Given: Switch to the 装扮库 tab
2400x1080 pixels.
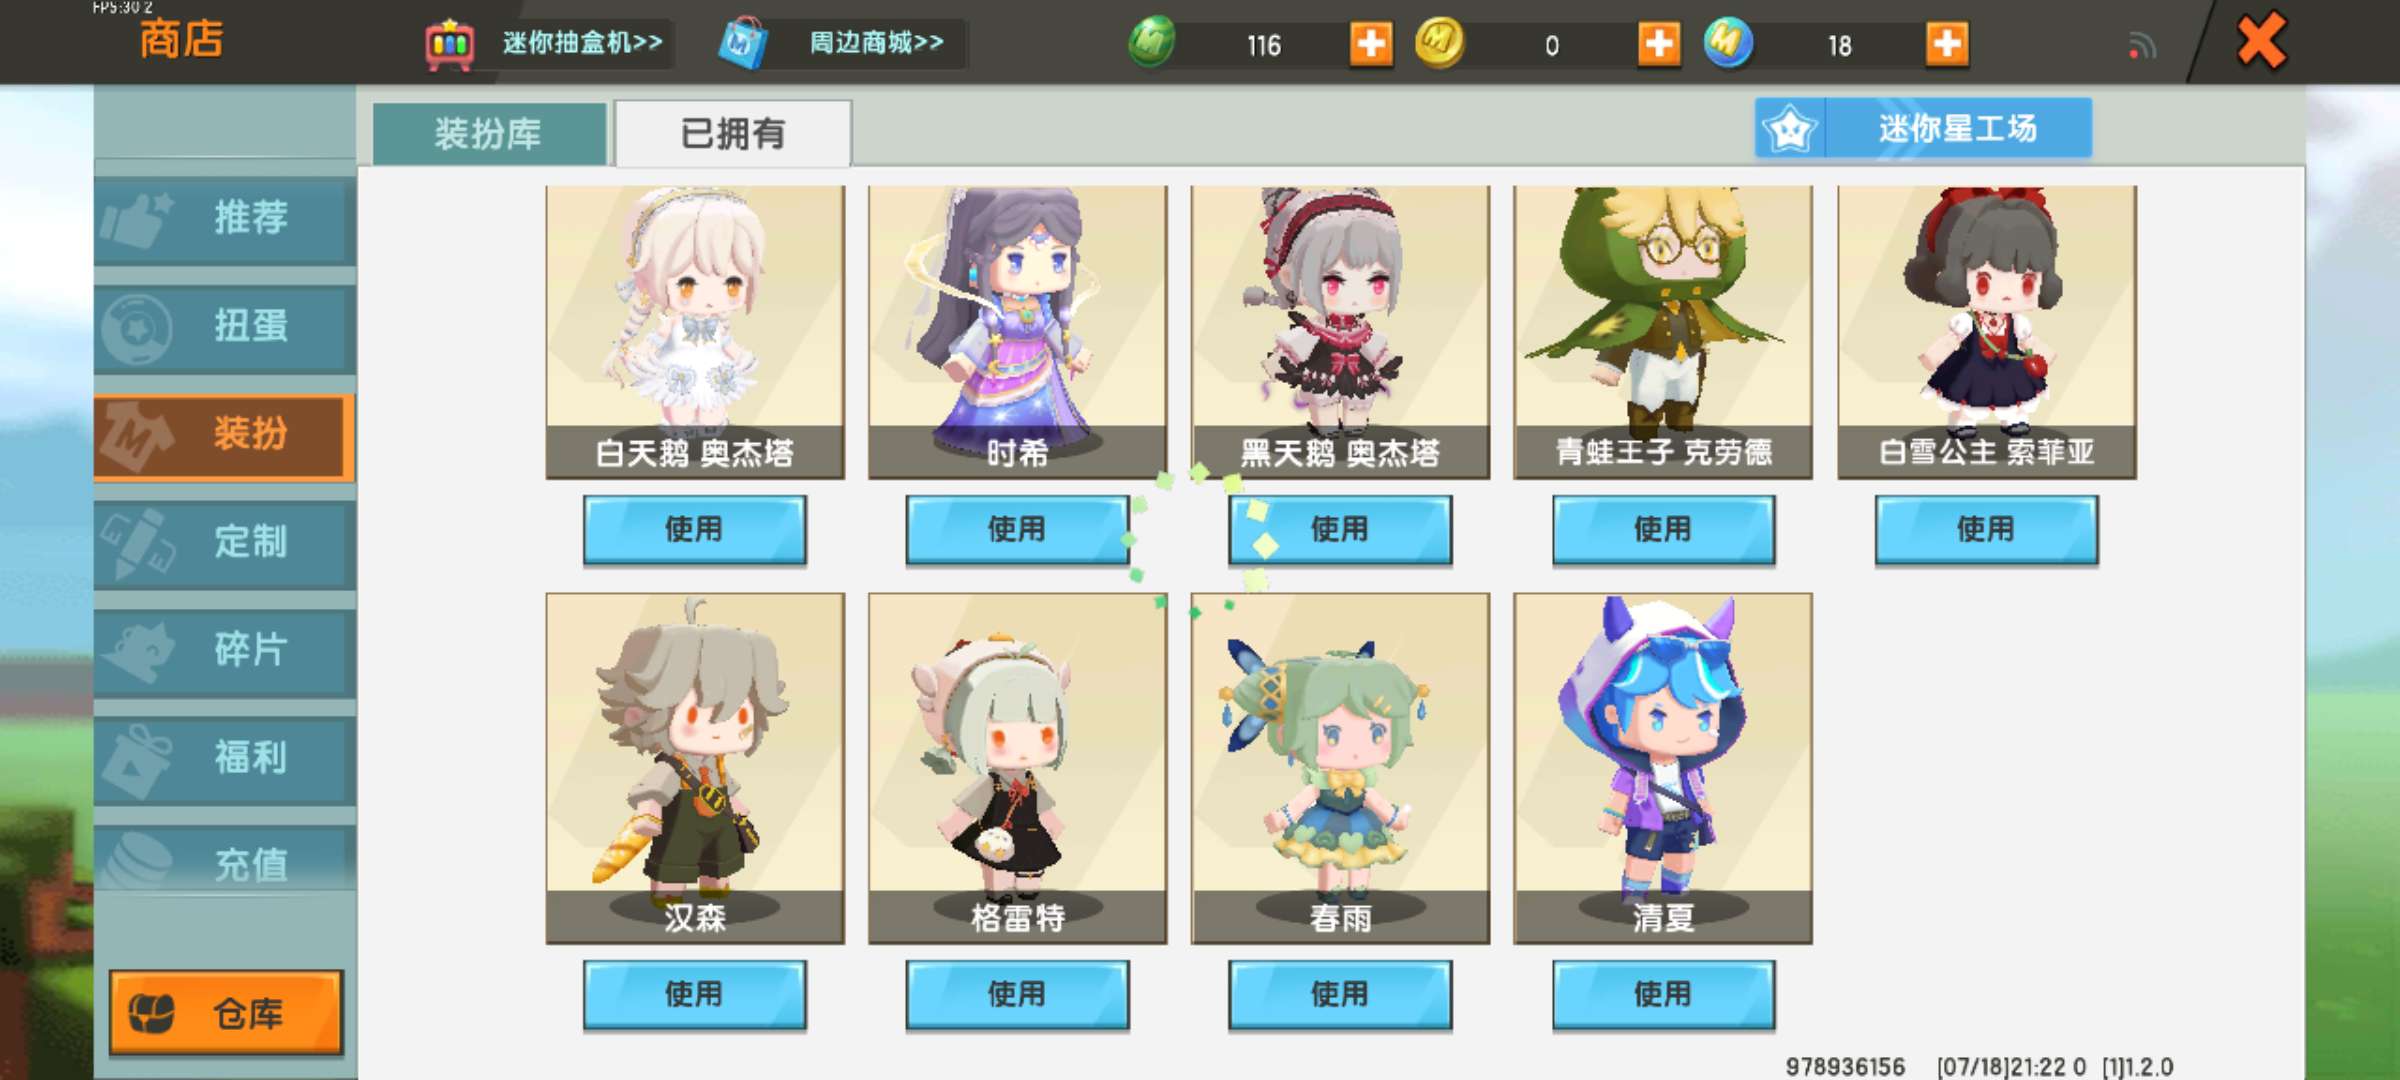Looking at the screenshot, I should [489, 133].
